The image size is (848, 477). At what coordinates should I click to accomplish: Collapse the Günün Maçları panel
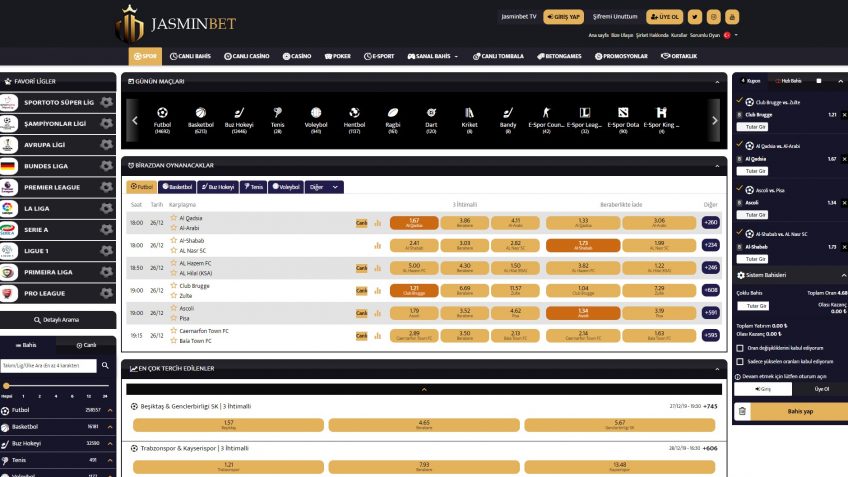click(717, 82)
